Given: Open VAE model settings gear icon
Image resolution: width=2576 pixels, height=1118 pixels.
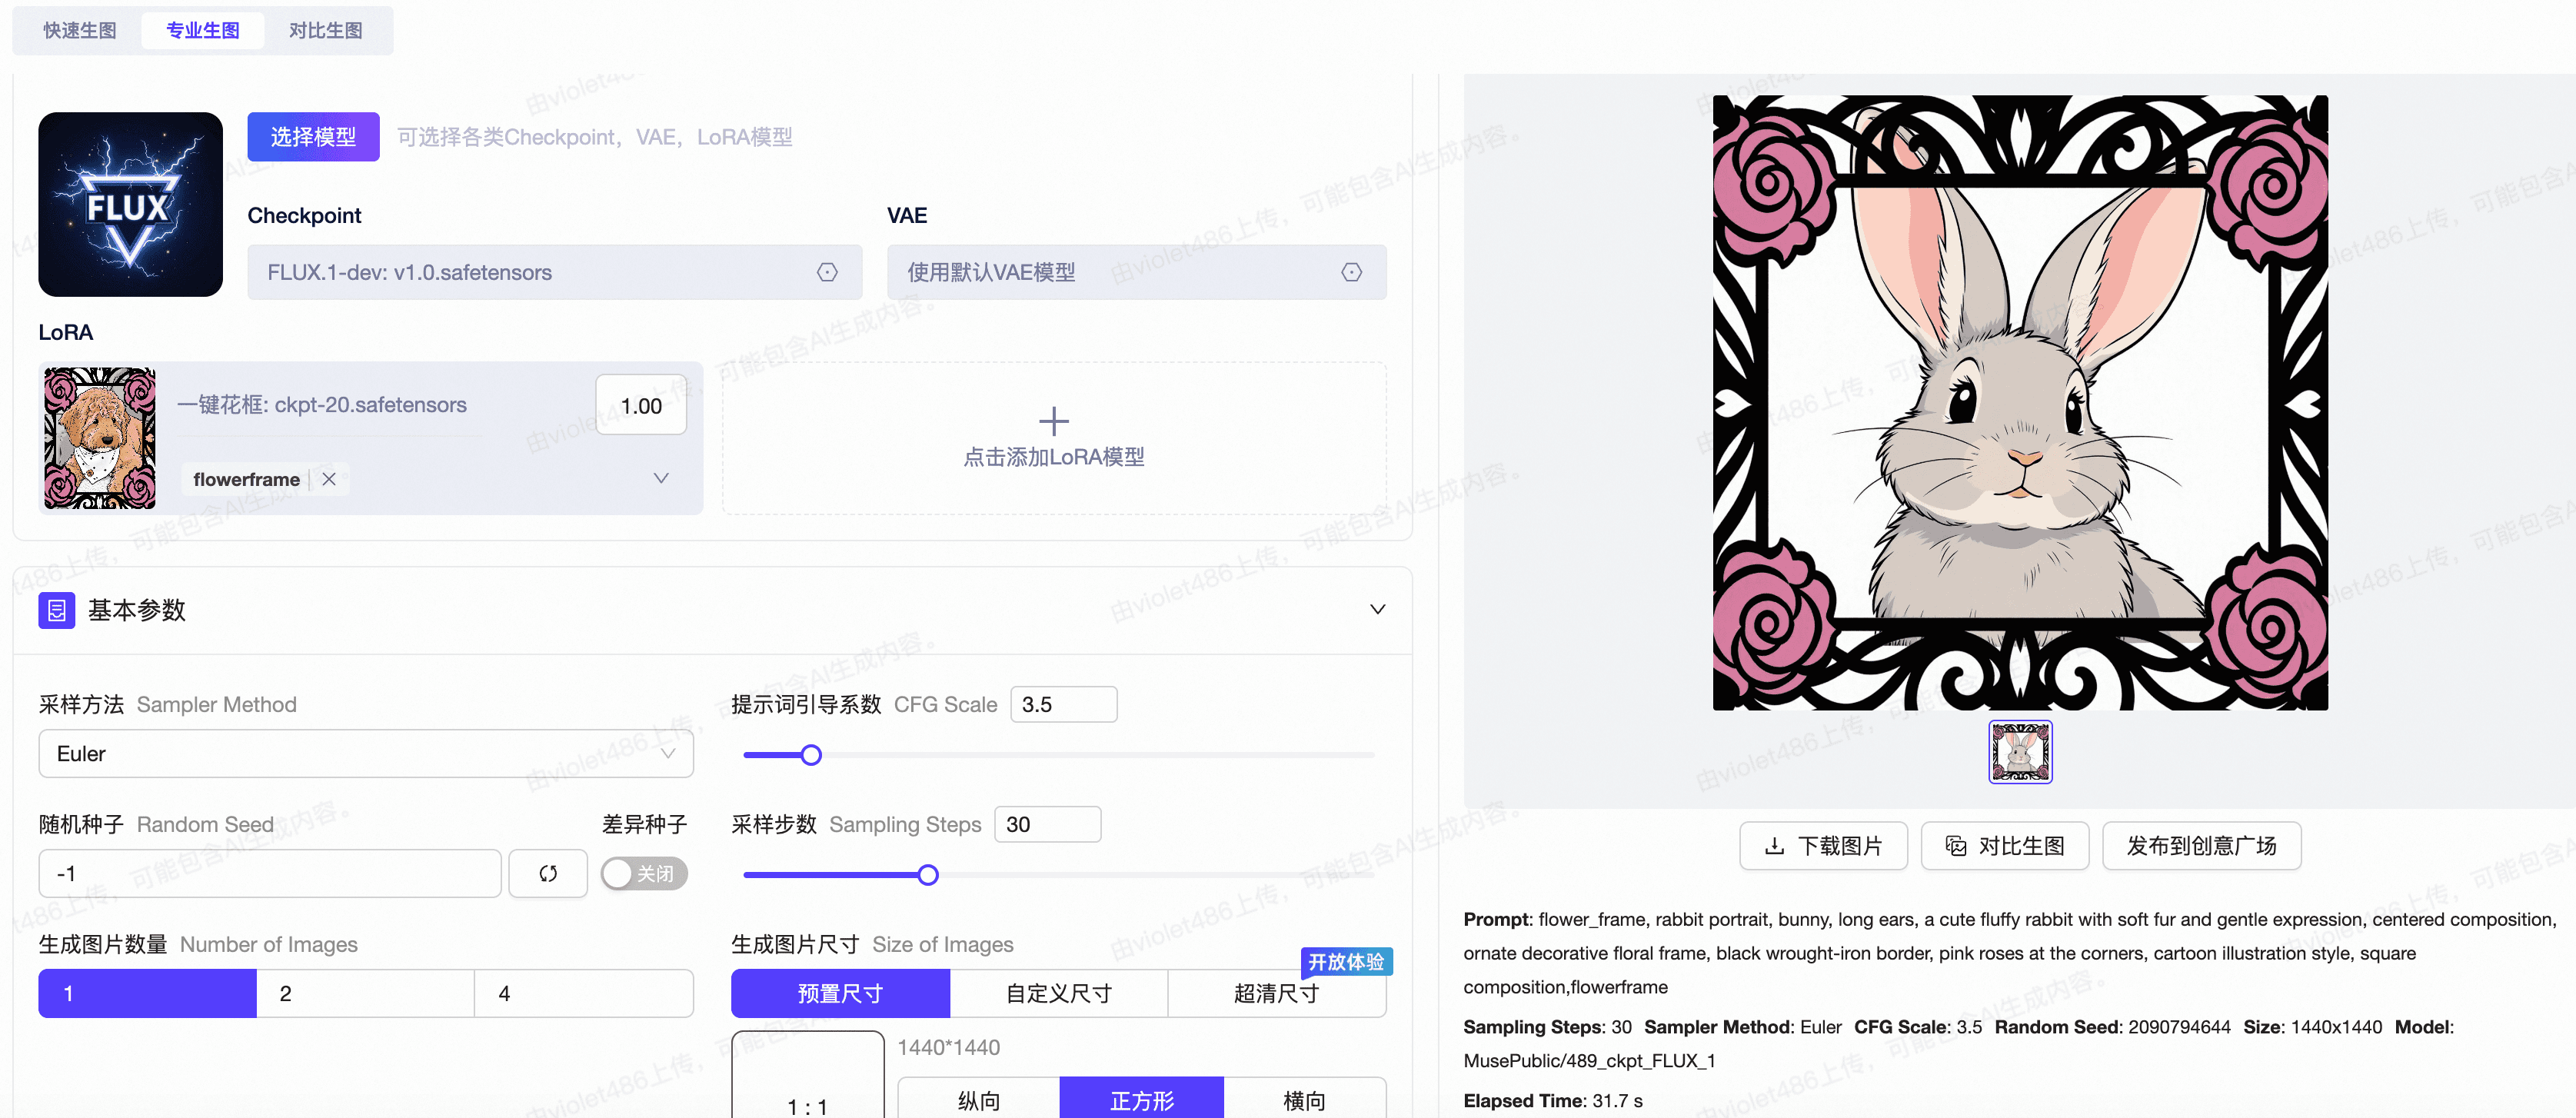Looking at the screenshot, I should tap(1352, 271).
